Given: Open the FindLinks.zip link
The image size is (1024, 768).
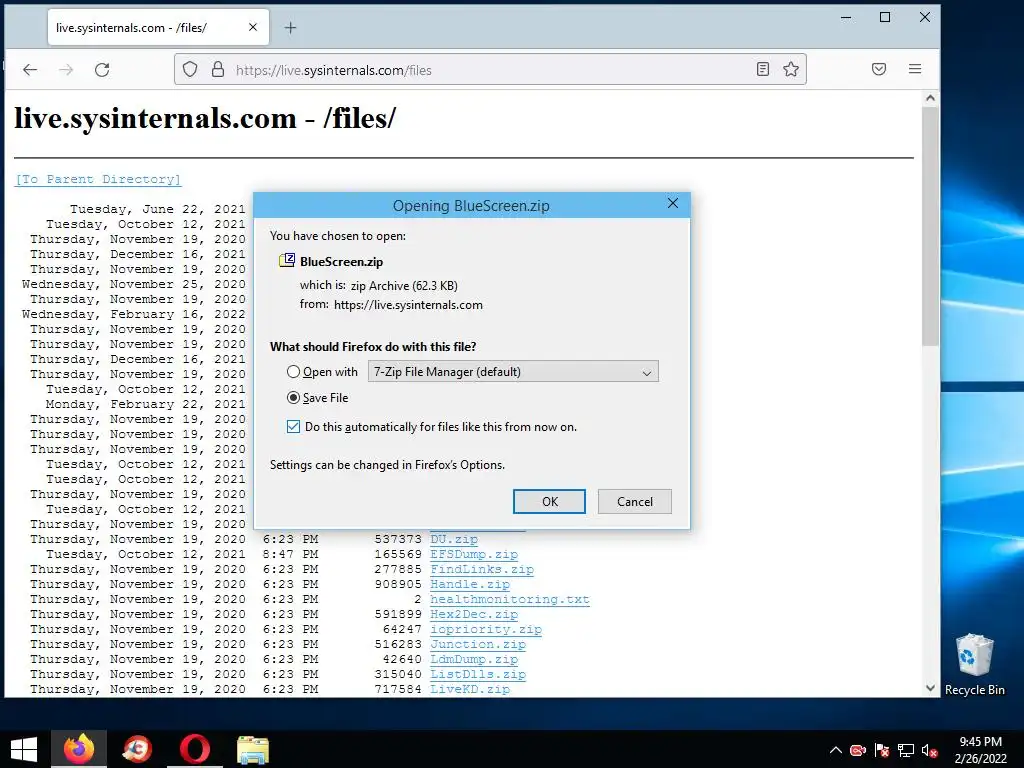Looking at the screenshot, I should pos(481,569).
